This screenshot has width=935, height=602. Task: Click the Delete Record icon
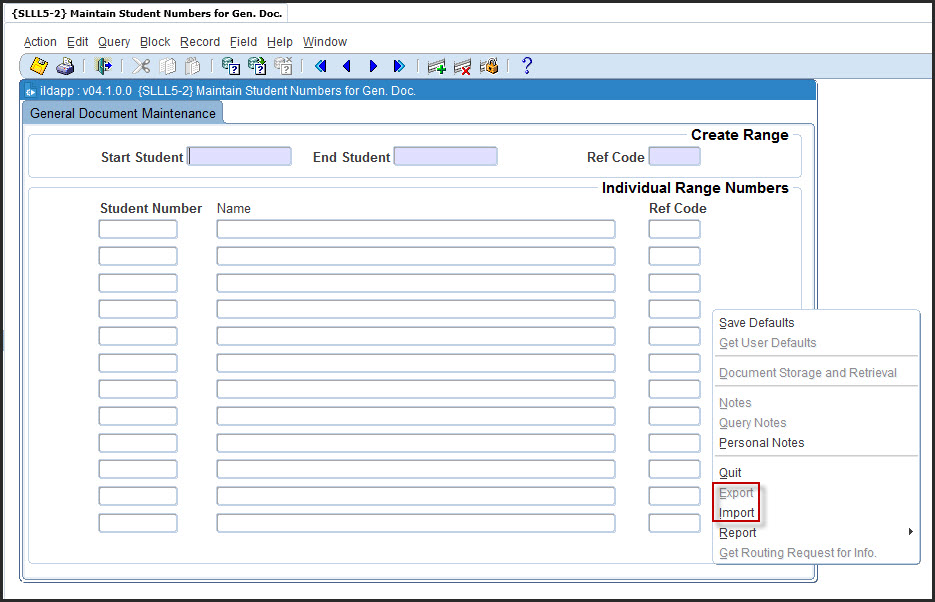(462, 66)
